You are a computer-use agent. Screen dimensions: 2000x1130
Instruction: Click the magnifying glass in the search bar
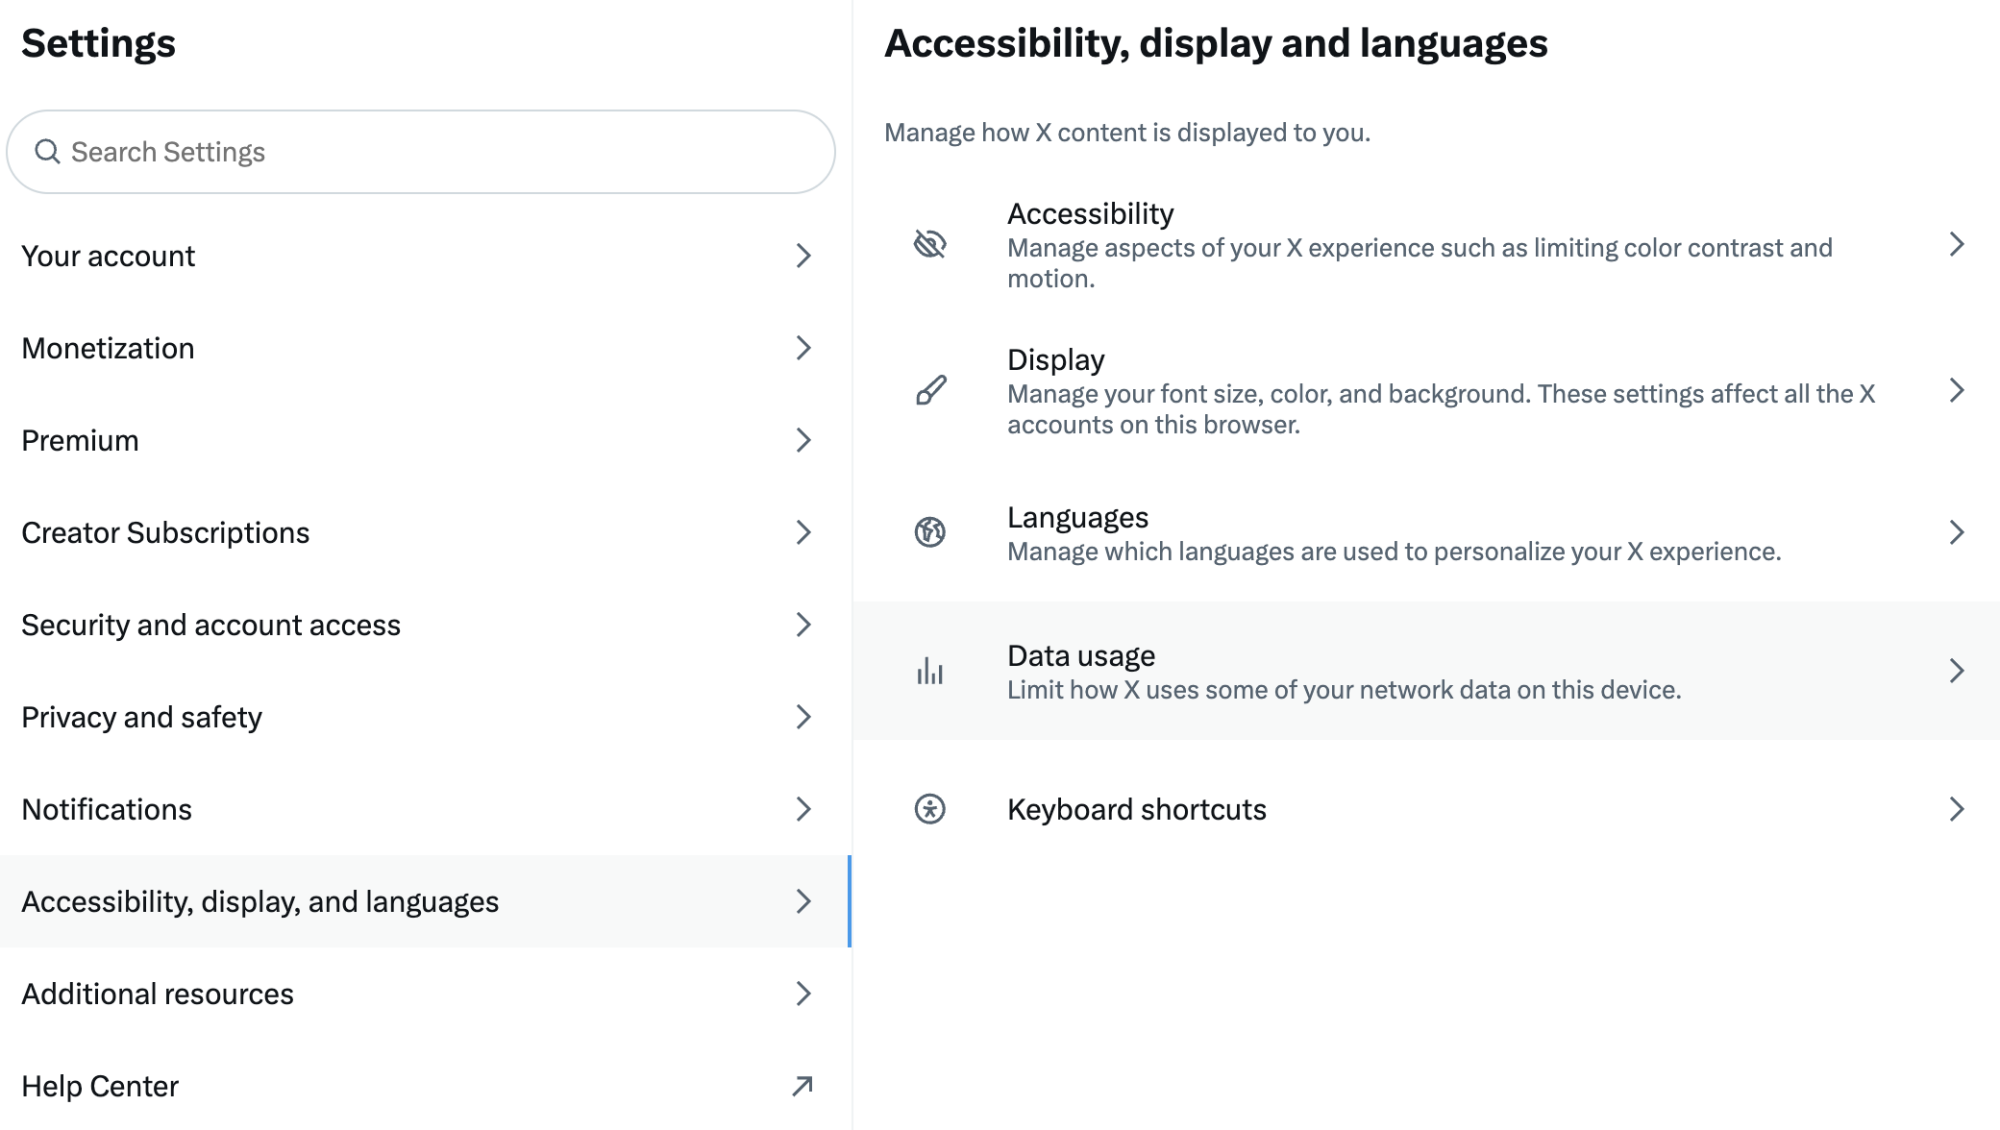pos(47,151)
